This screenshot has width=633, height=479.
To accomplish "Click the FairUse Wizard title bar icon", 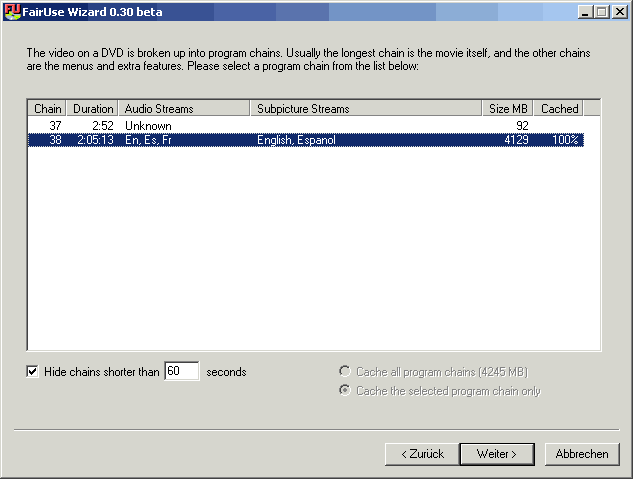I will coord(12,11).
